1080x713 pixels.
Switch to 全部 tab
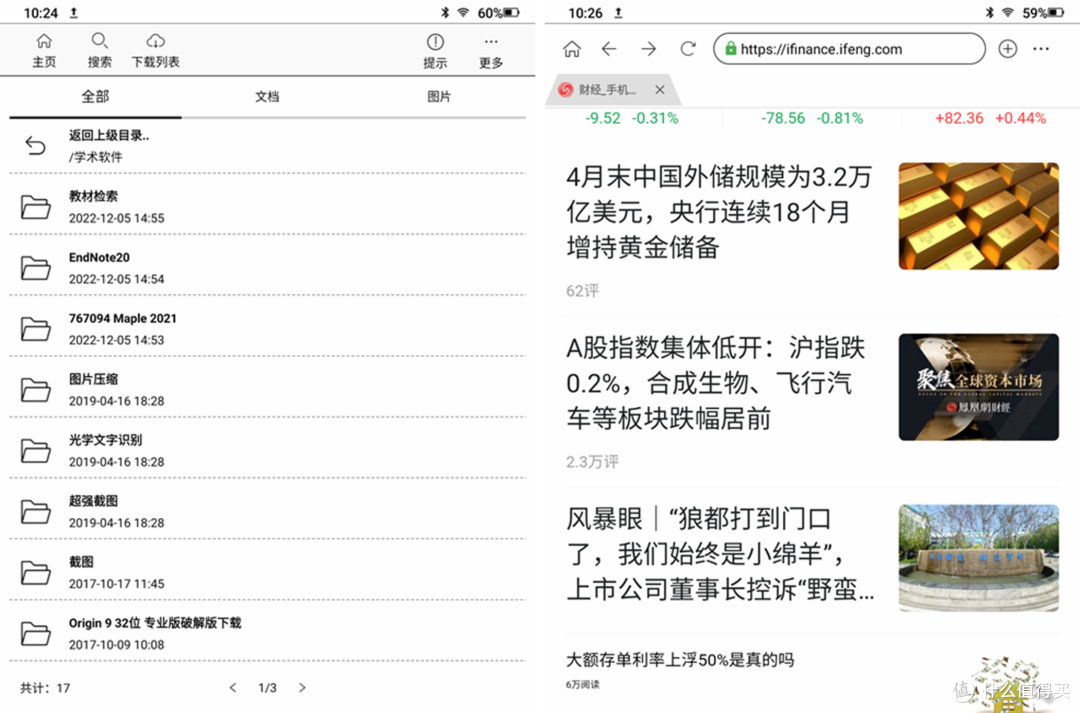pos(95,96)
